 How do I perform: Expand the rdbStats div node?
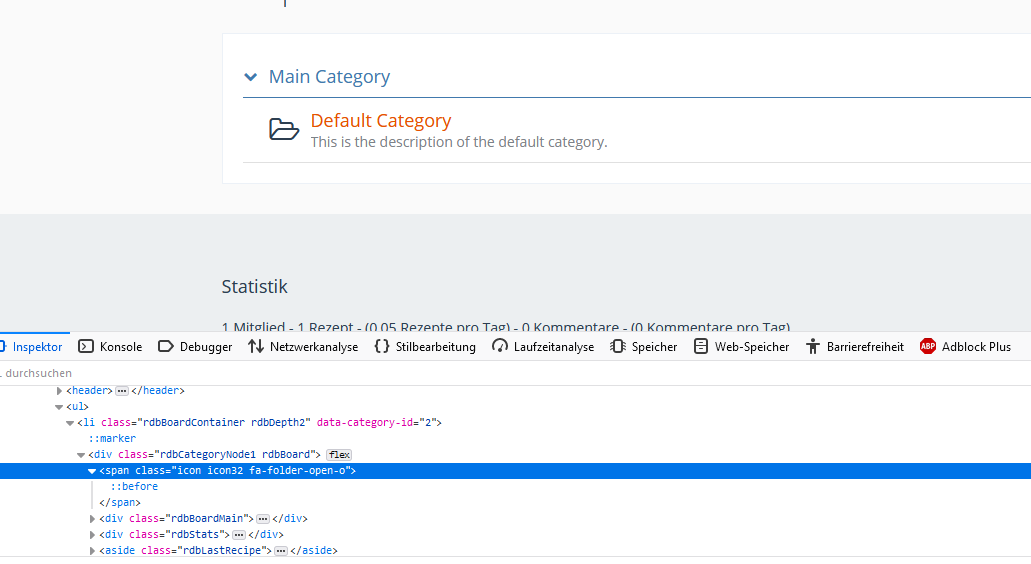(93, 535)
